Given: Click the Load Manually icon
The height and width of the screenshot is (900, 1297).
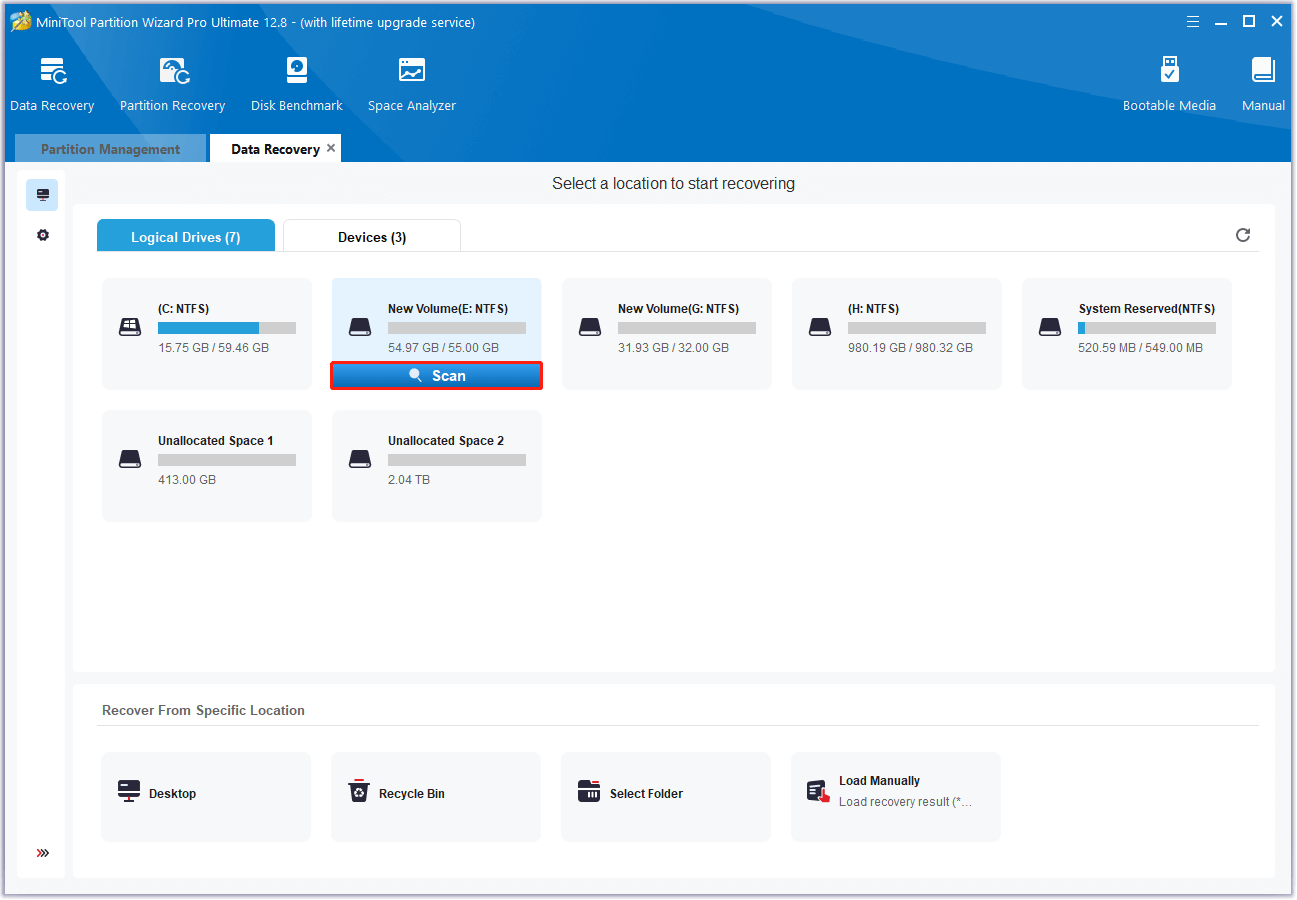Looking at the screenshot, I should pos(819,792).
